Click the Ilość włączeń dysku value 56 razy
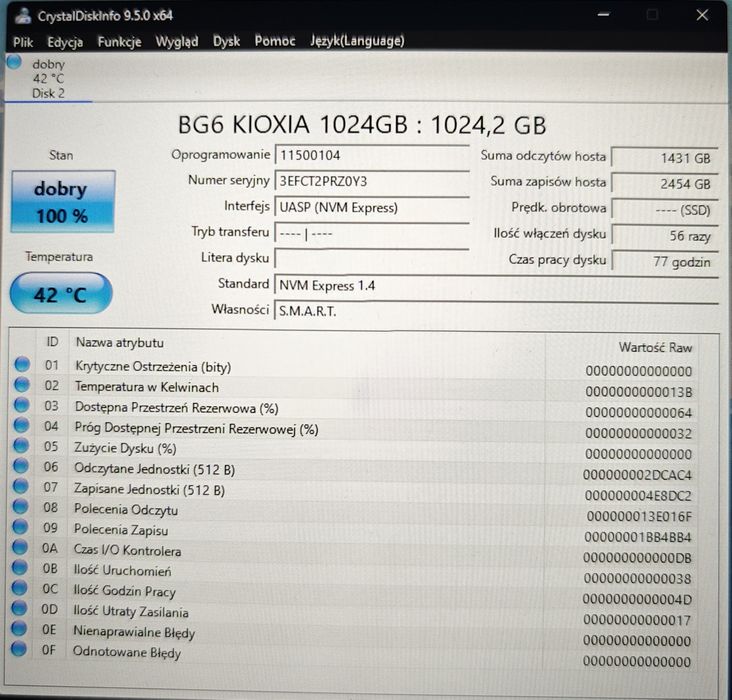 tap(664, 235)
